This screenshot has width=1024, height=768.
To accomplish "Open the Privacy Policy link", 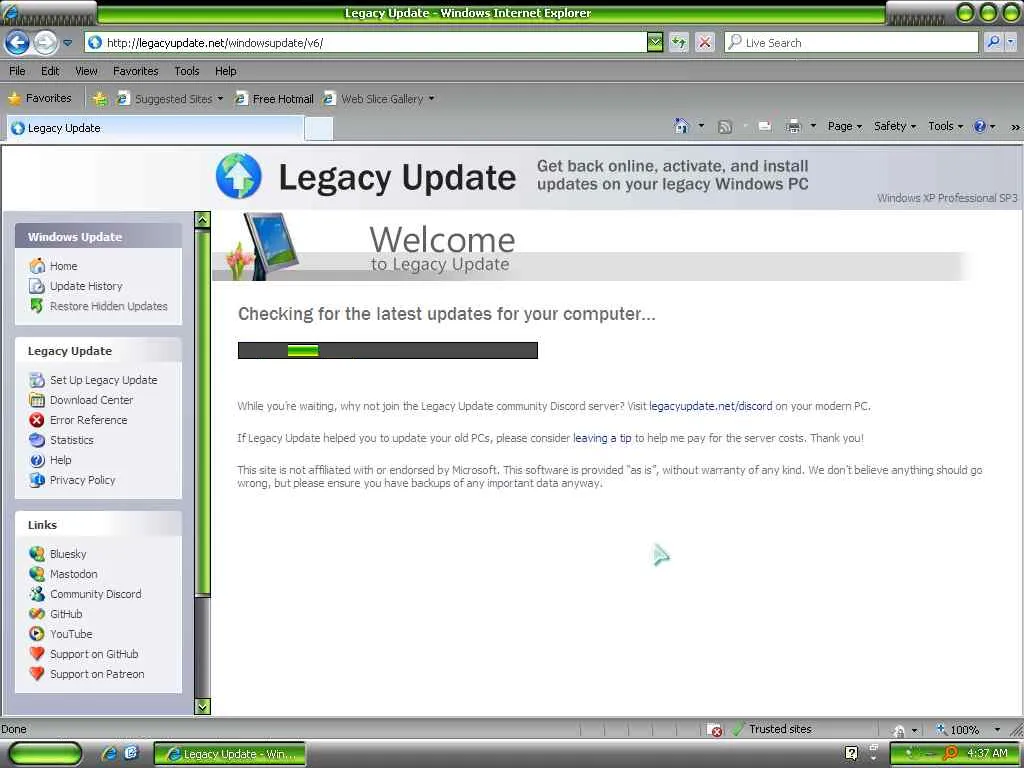I will tap(82, 480).
